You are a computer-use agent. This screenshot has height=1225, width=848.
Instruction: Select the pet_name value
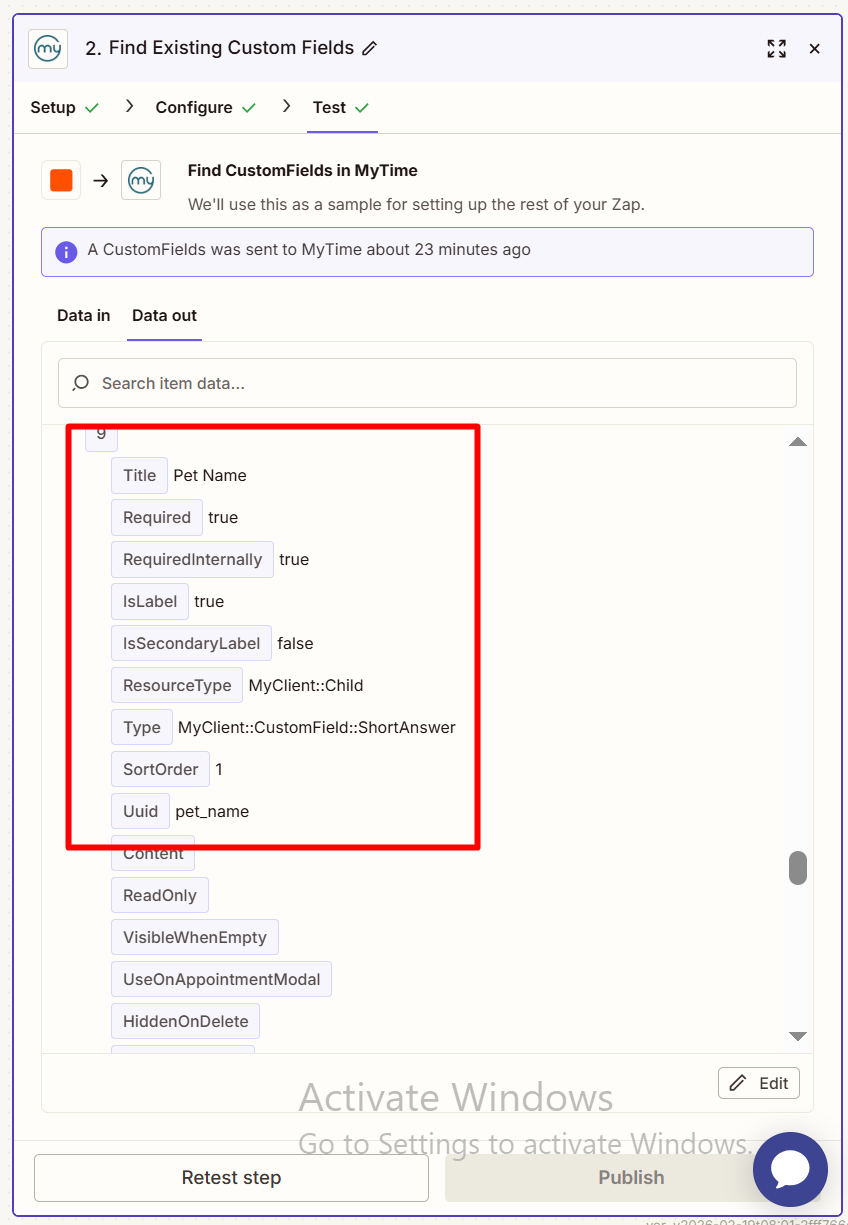point(212,811)
